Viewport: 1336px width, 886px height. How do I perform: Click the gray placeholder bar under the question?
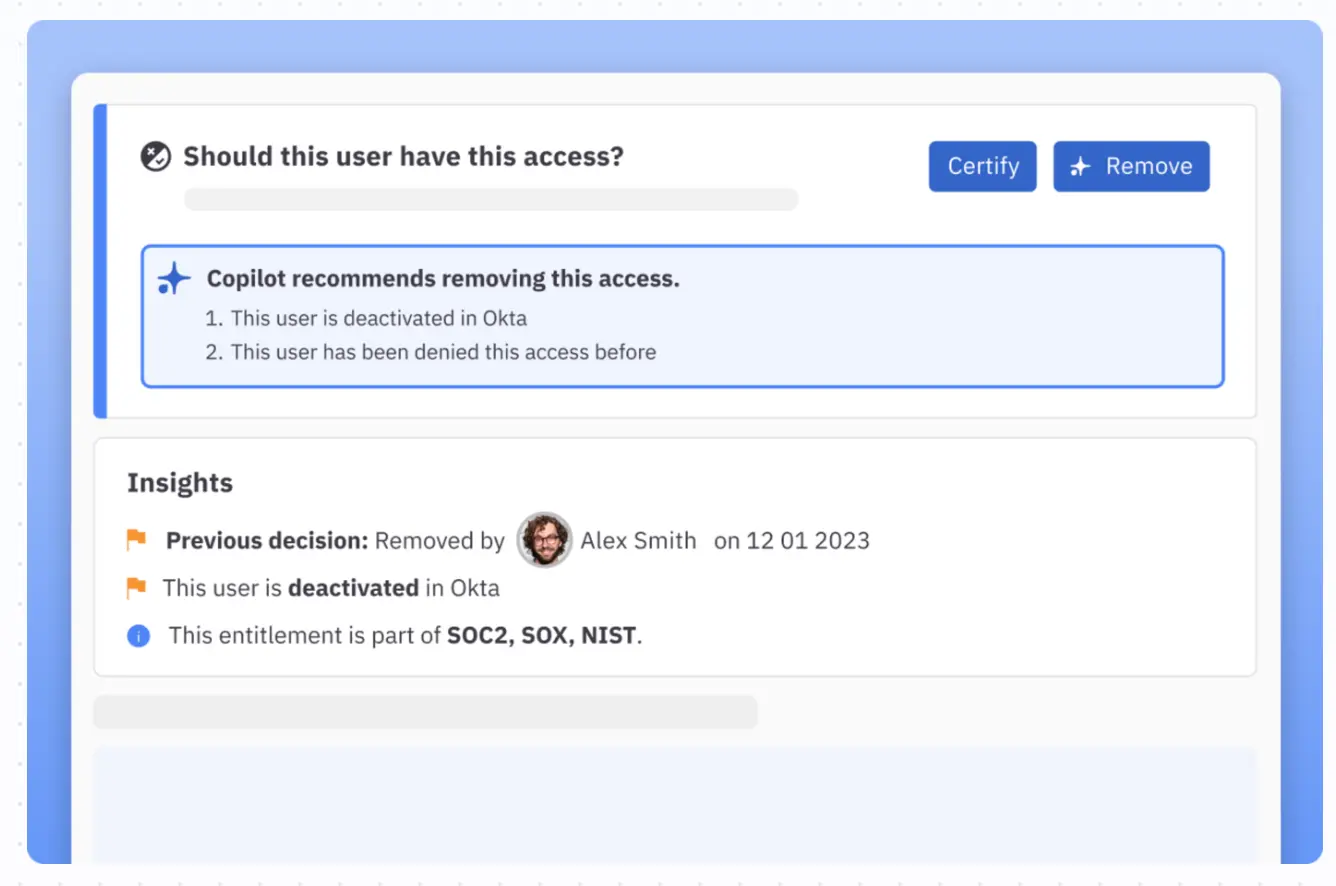point(490,199)
